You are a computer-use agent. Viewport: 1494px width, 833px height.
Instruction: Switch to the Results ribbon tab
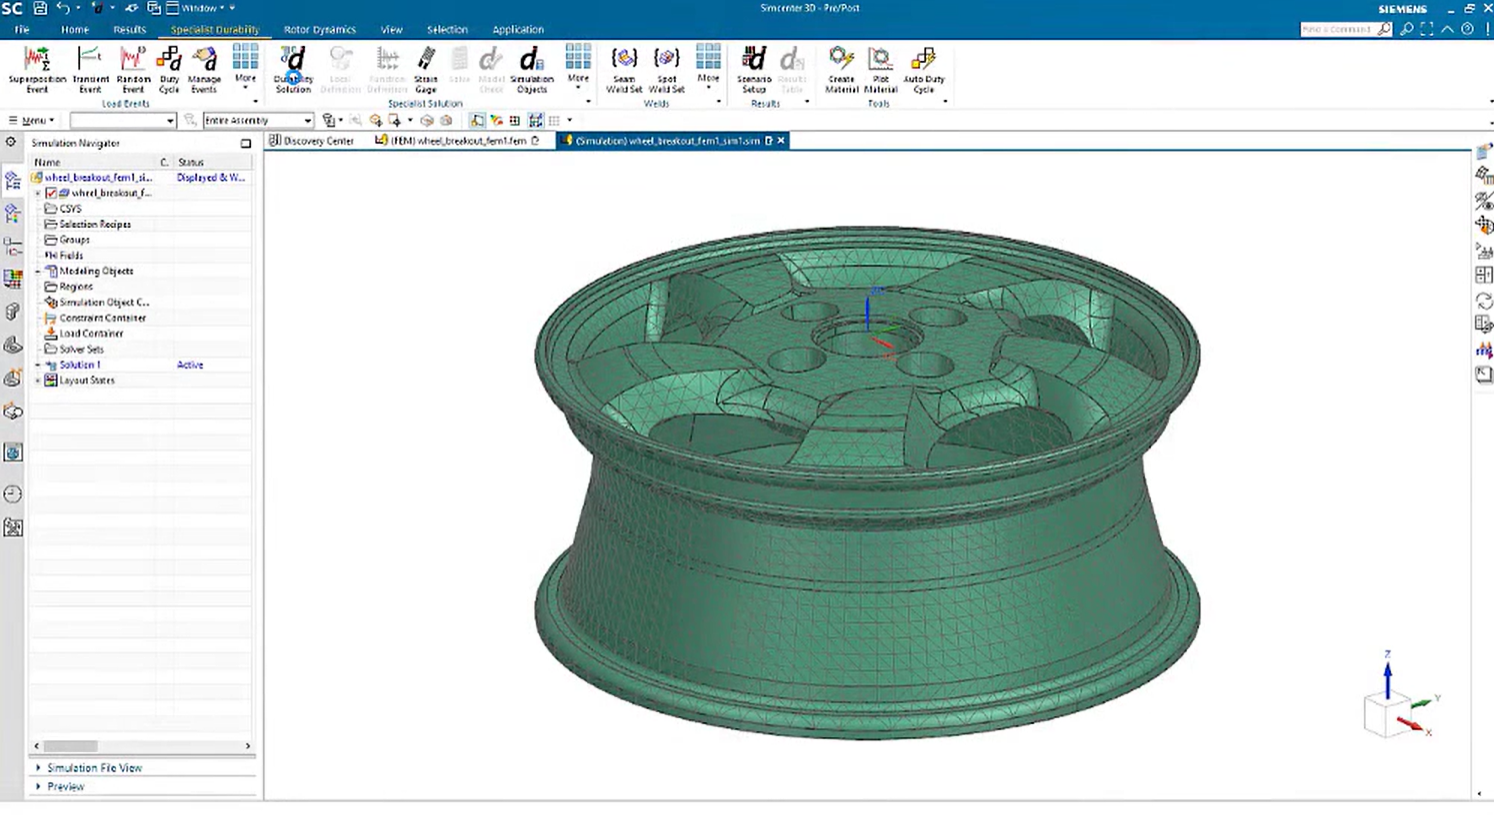pos(129,30)
